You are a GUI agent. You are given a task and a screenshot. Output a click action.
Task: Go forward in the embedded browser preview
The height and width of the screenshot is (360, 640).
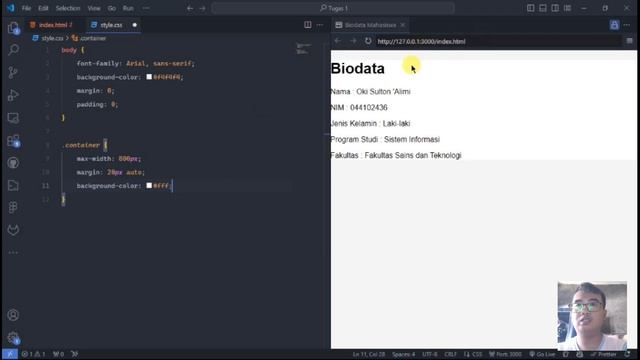[x=353, y=41]
